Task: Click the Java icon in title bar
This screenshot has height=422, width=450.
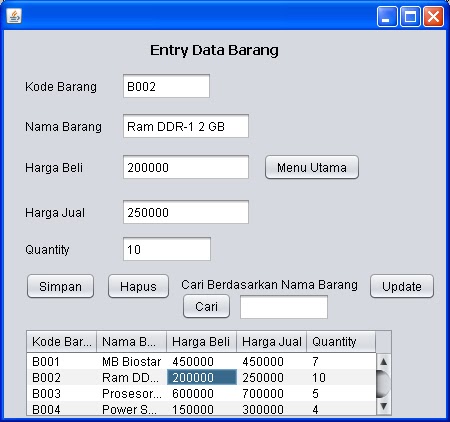Action: (14, 16)
